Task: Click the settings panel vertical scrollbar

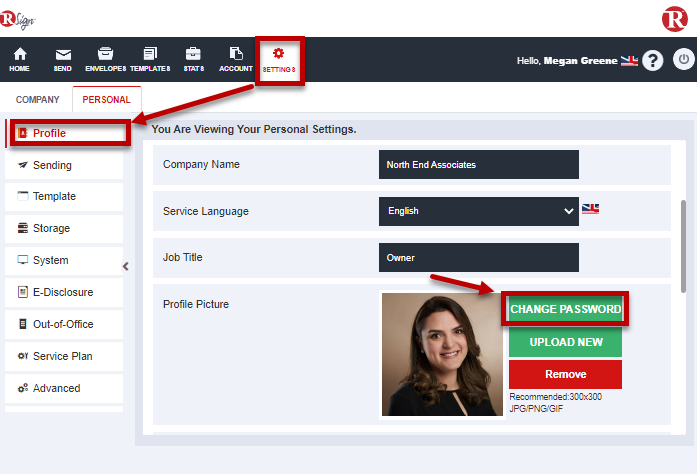Action: (683, 247)
